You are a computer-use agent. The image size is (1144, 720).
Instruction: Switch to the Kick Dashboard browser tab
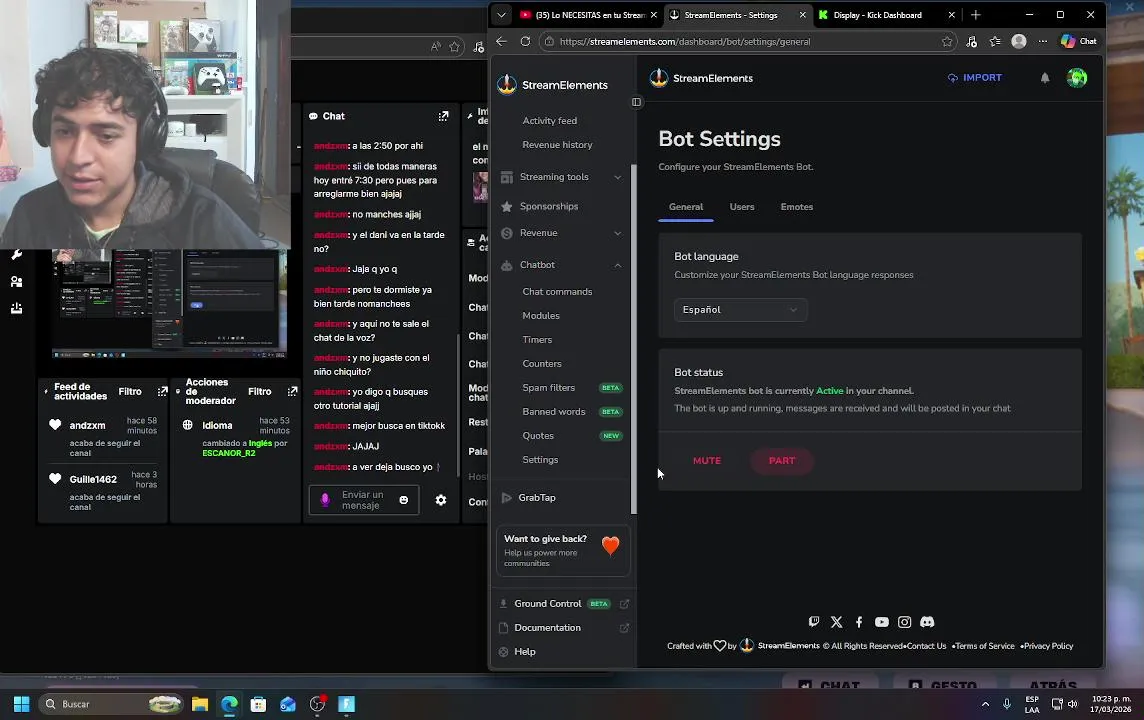coord(886,15)
